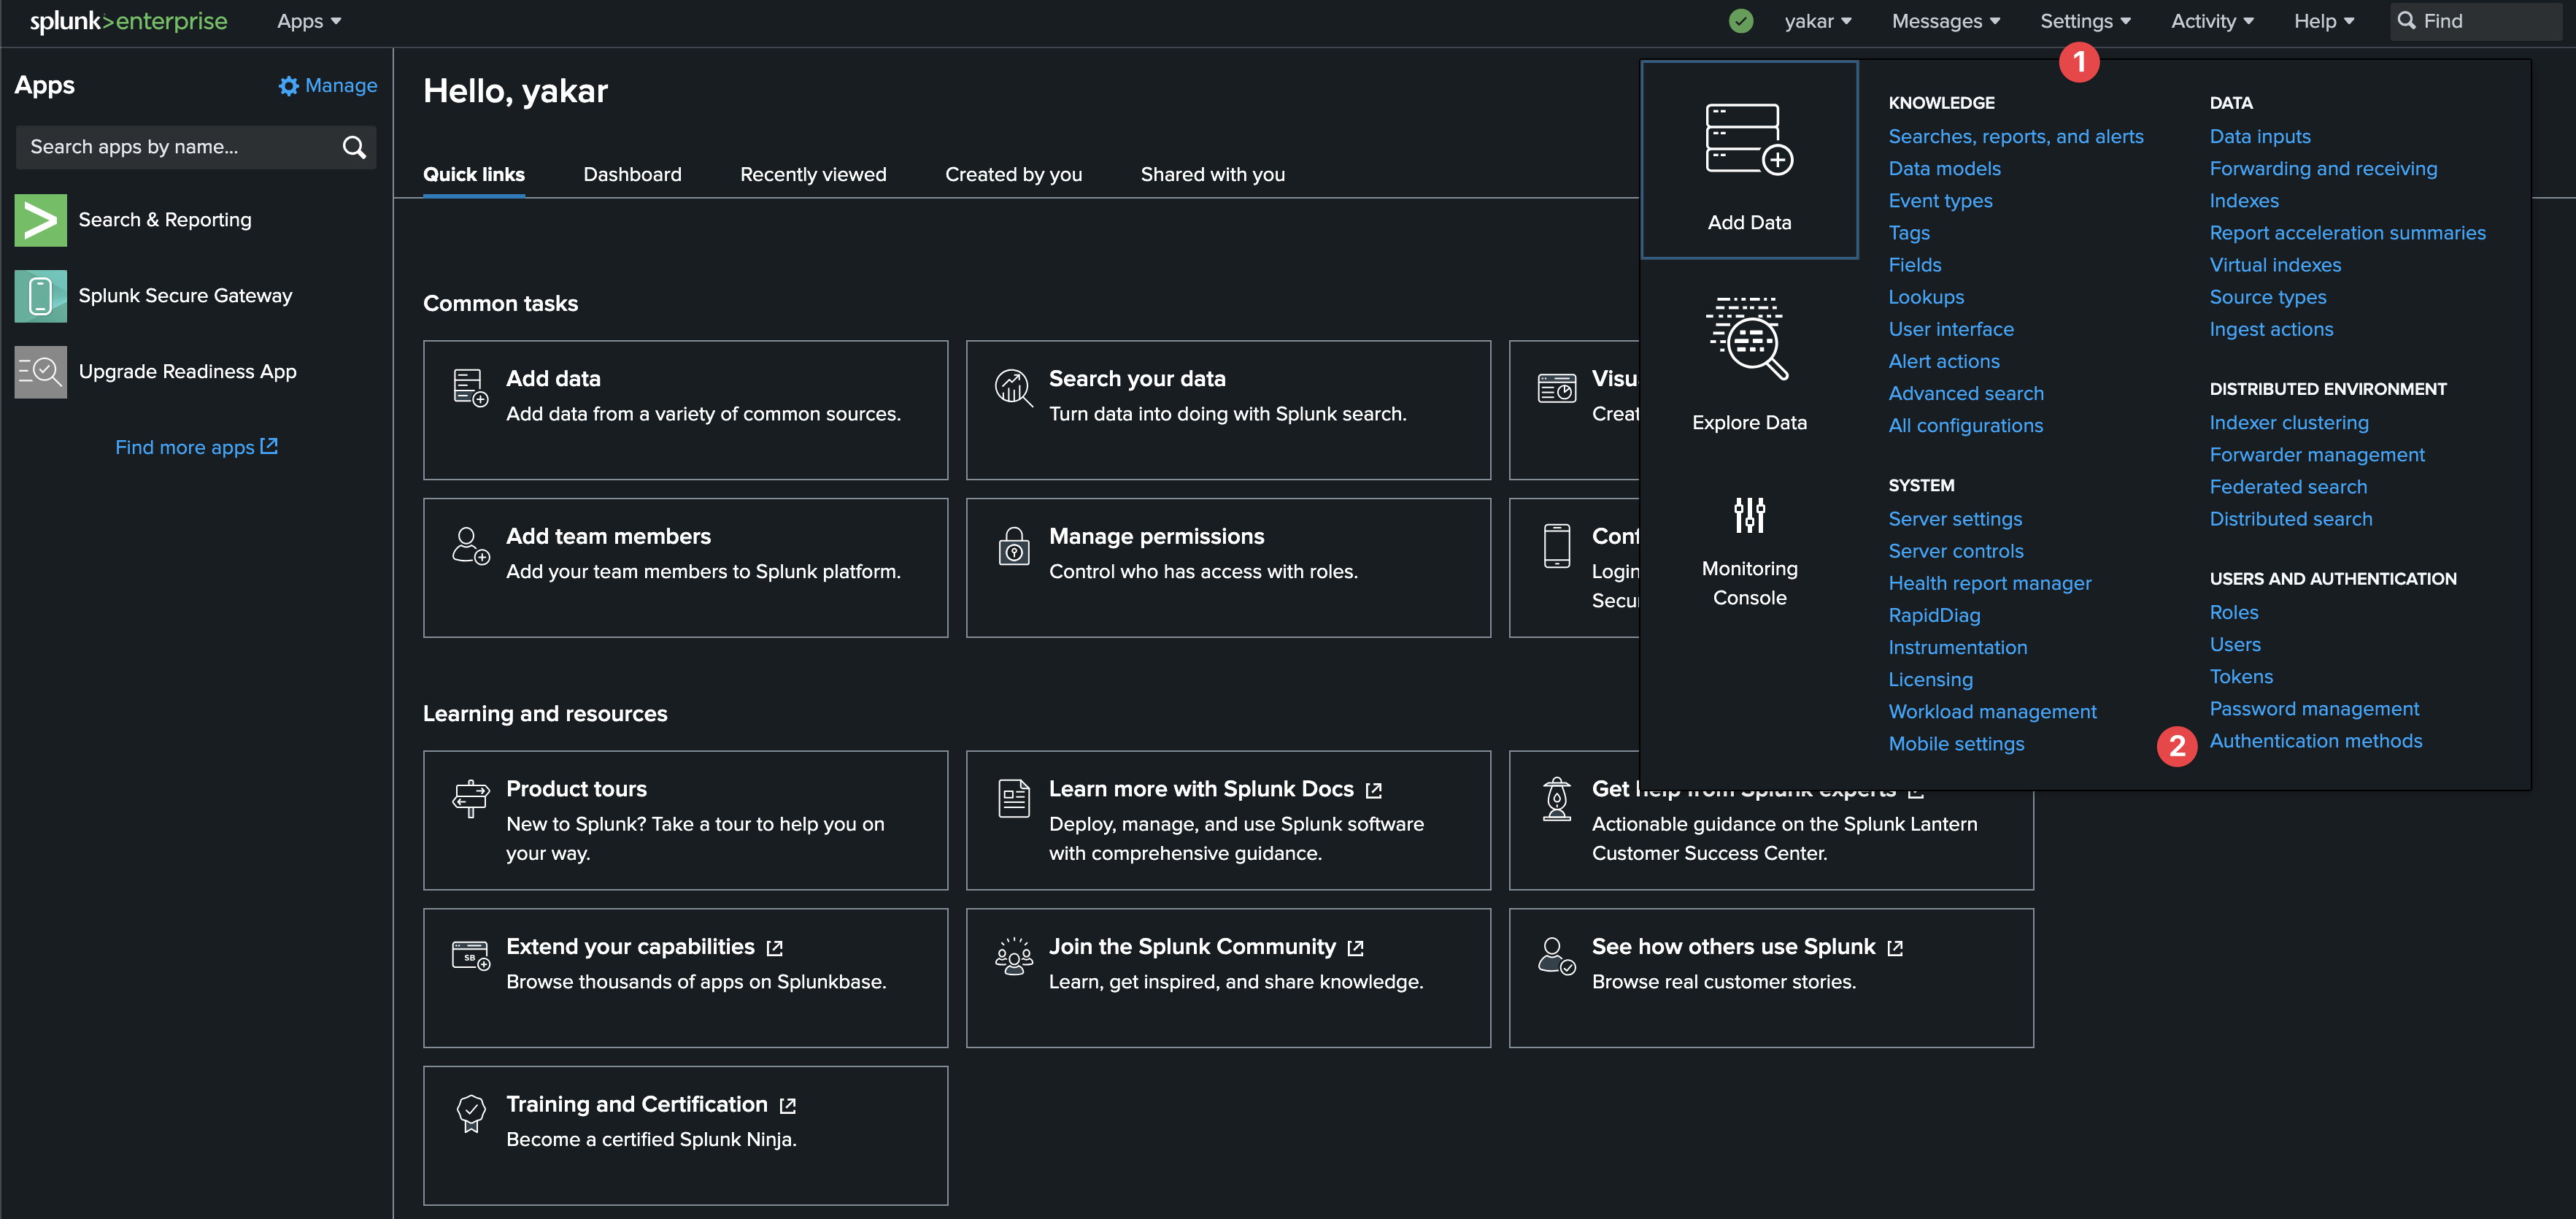Open the Add team members card

pyautogui.click(x=685, y=567)
